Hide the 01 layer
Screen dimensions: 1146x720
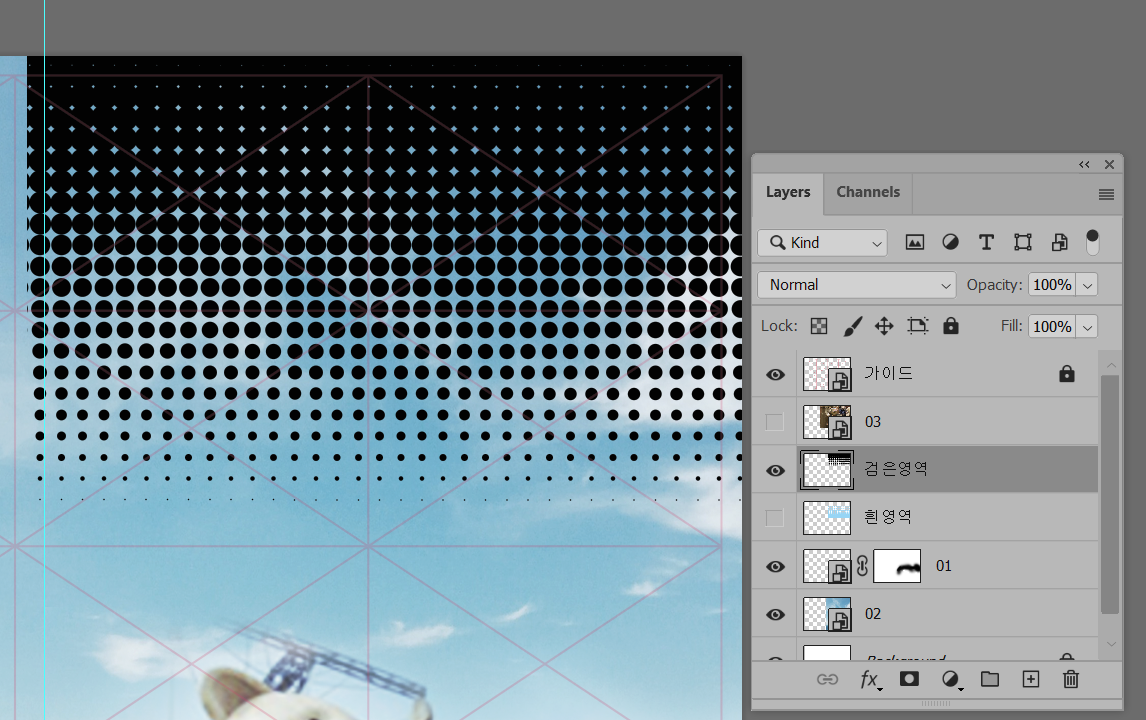775,566
